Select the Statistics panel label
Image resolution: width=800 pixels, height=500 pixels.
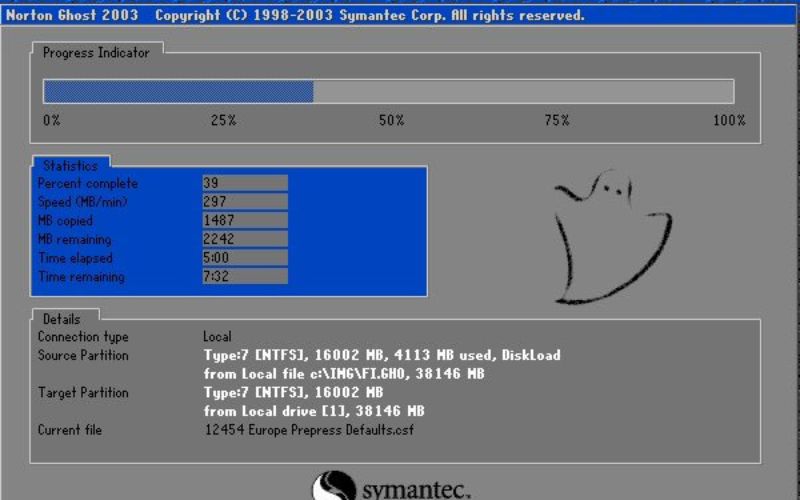[70, 166]
